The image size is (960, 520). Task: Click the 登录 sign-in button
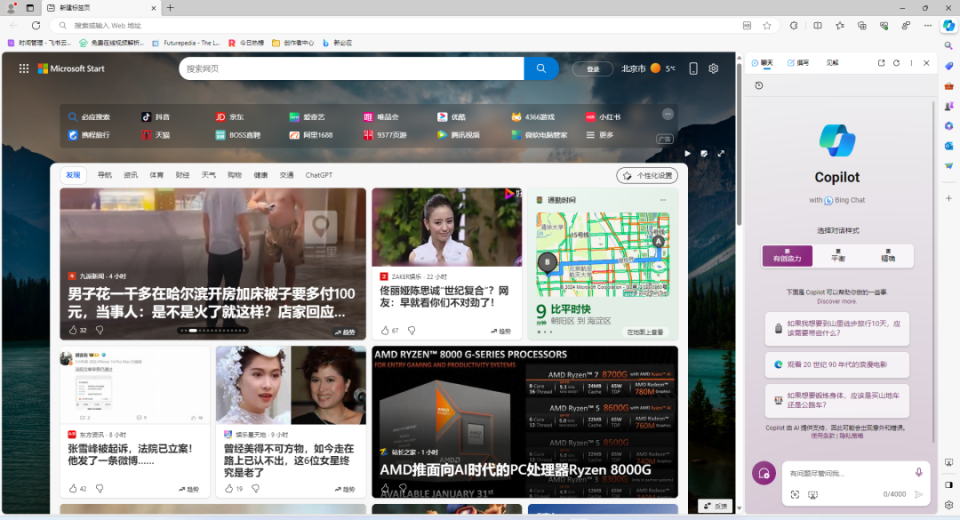tap(593, 69)
